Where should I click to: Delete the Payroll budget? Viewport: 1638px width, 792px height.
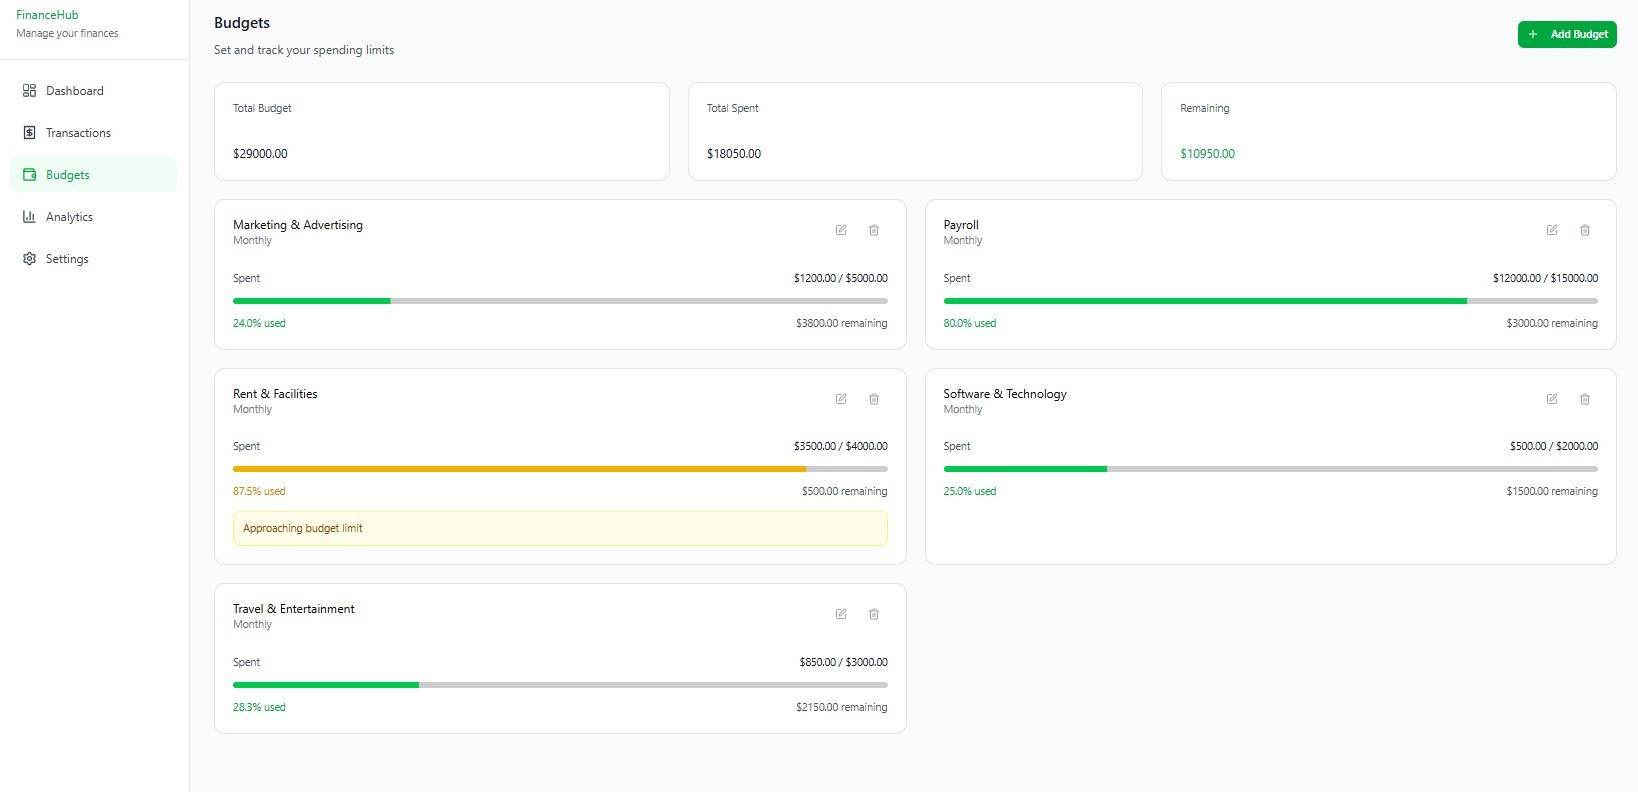[x=1585, y=230]
